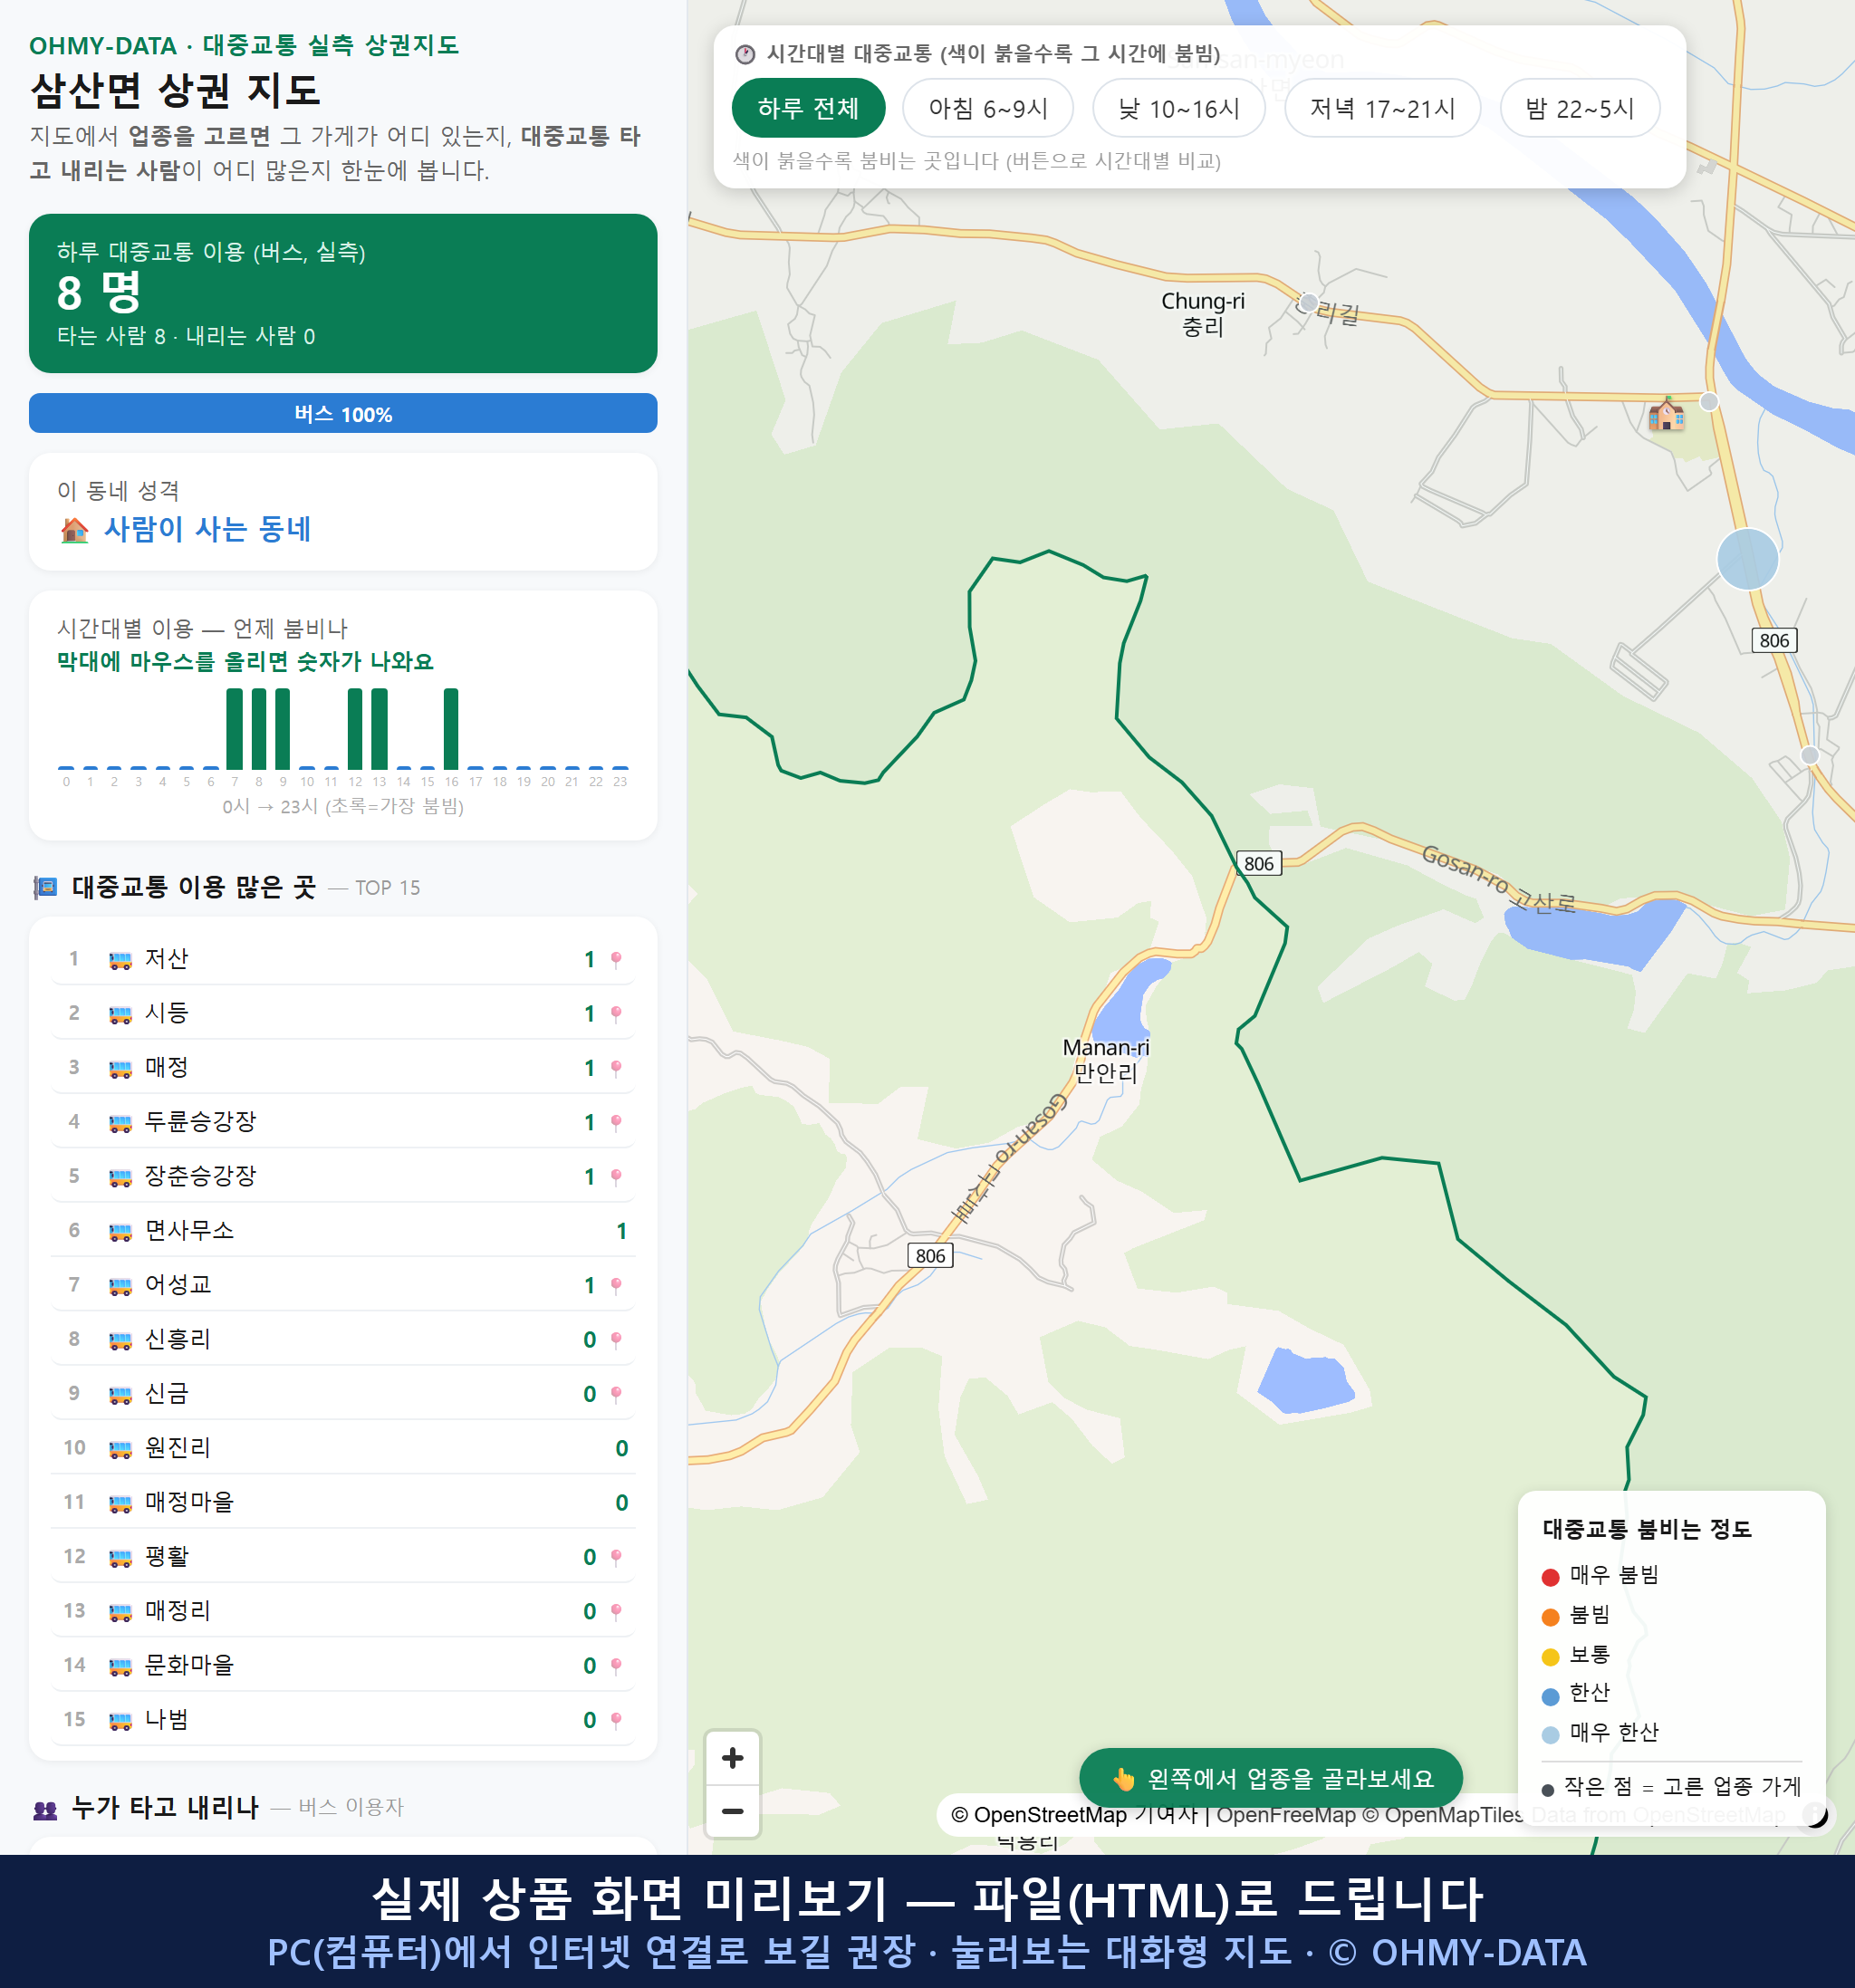Click the 8시 bar in hourly chart
The image size is (1855, 1988).
pyautogui.click(x=259, y=728)
